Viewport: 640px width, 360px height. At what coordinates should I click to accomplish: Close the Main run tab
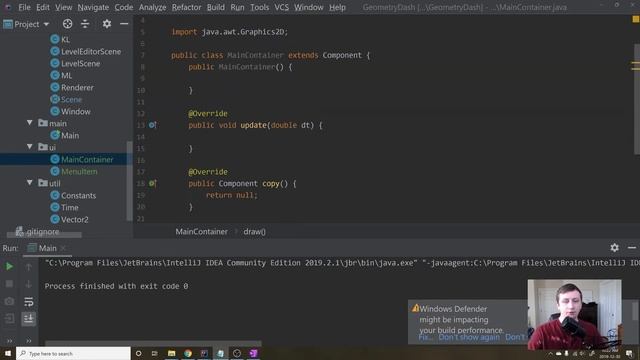63,248
